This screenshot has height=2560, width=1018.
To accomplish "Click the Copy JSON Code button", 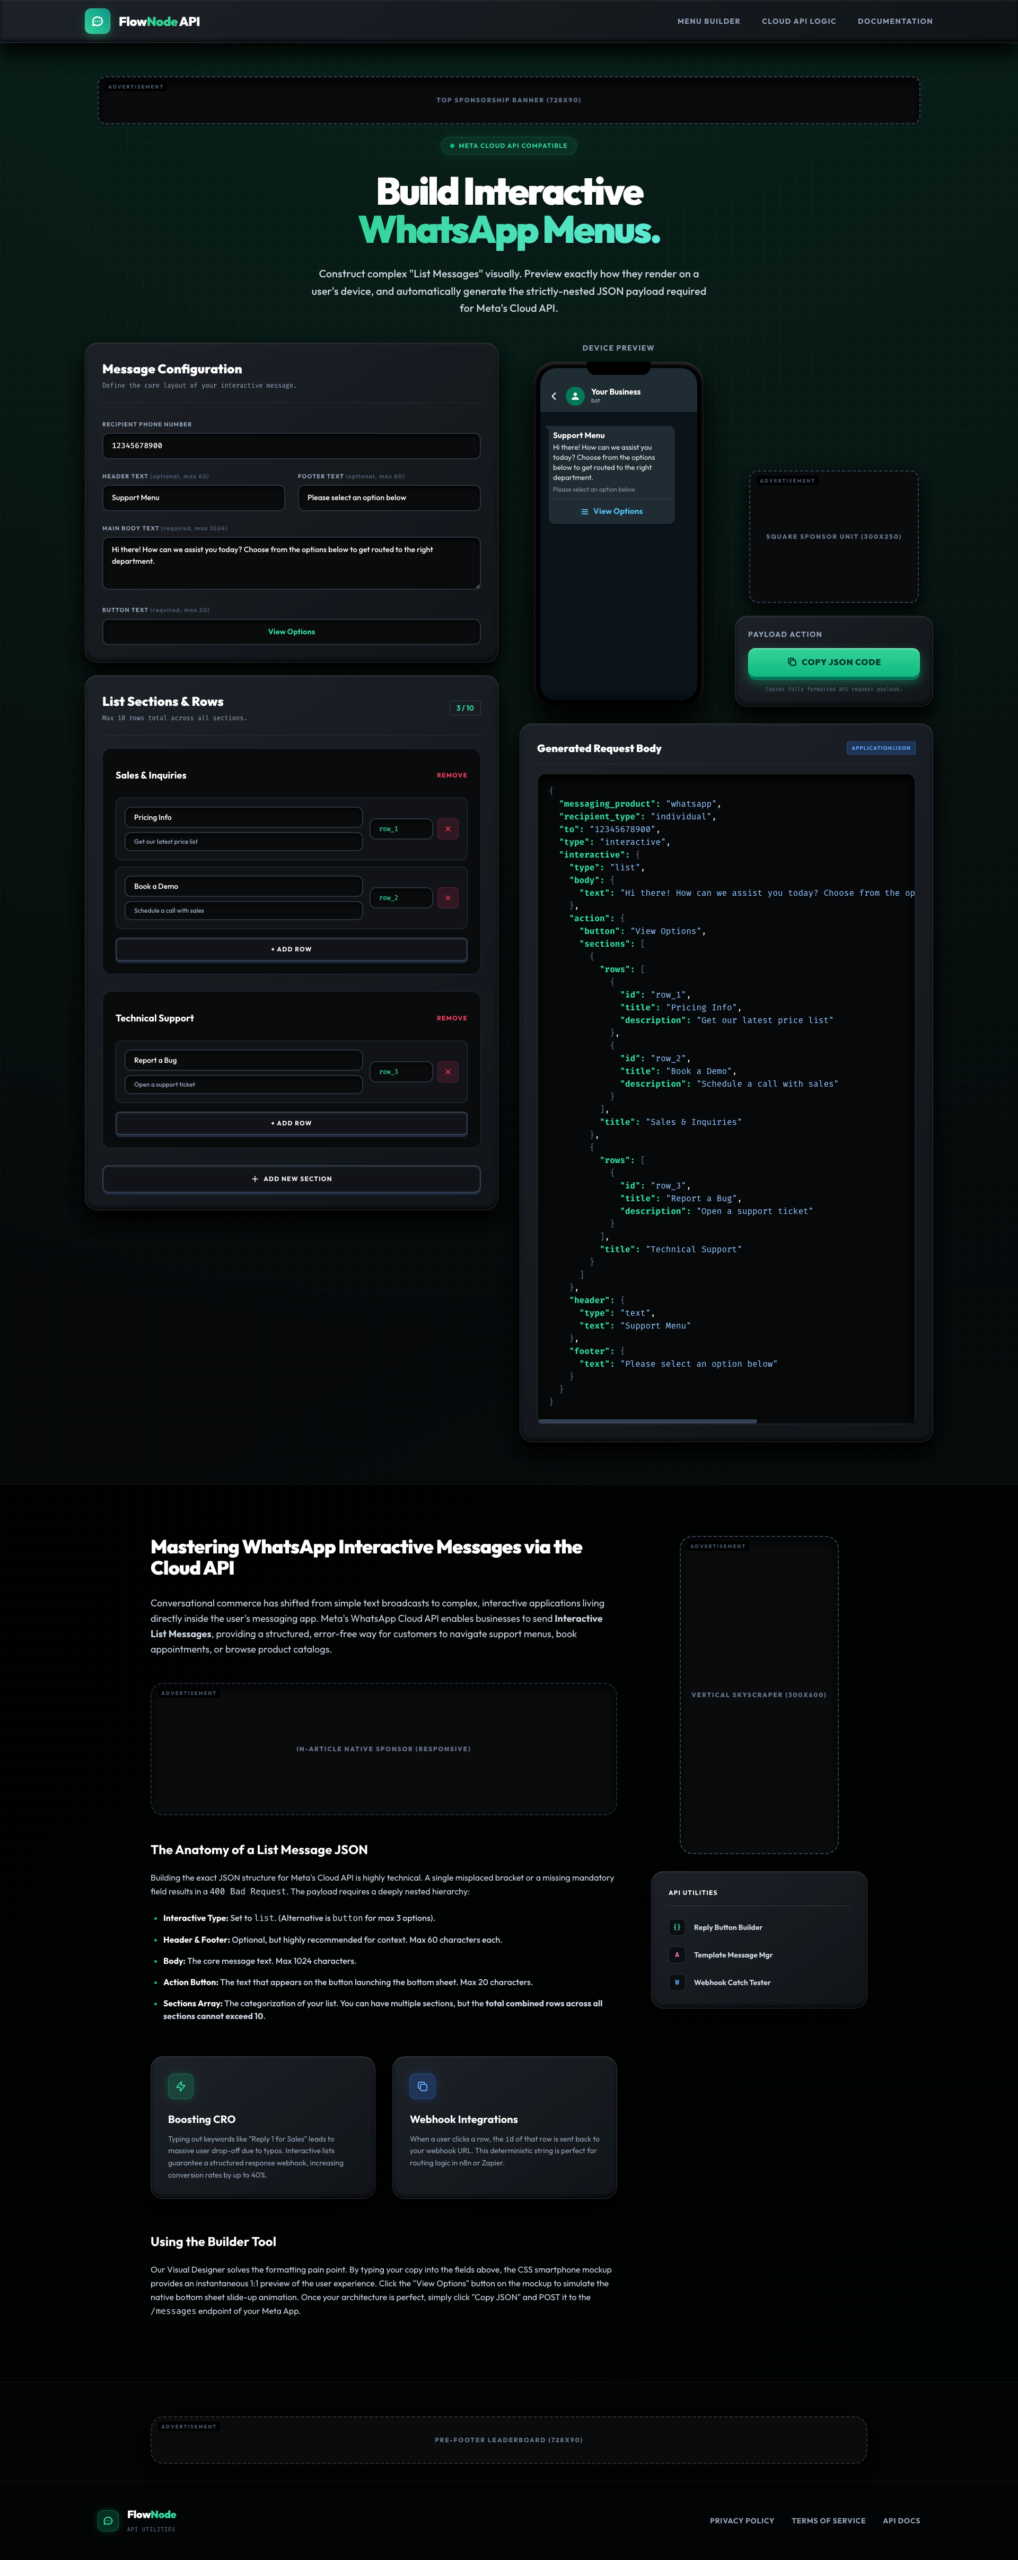I will click(834, 662).
